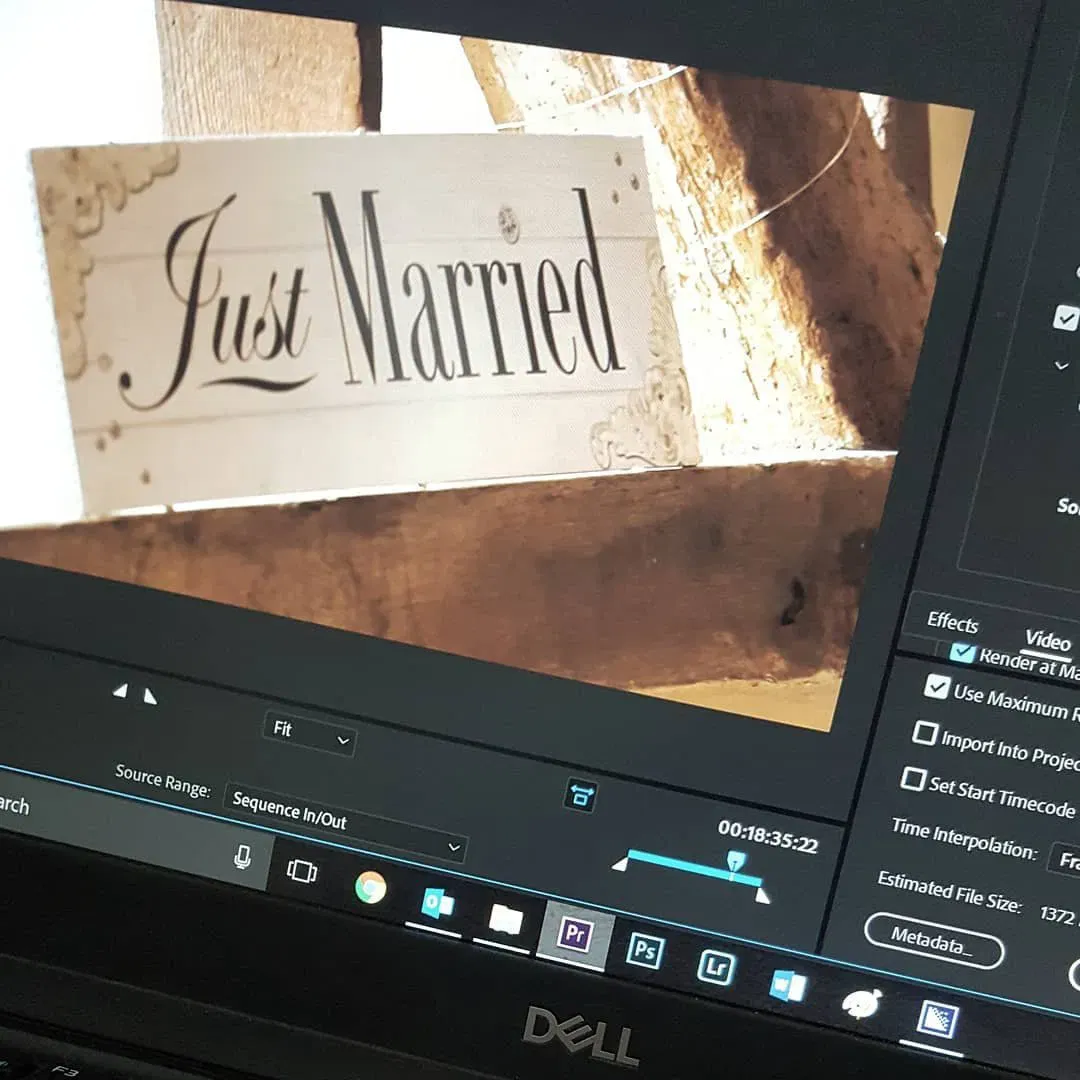Click the microphone icon in the search box

pos(242,856)
